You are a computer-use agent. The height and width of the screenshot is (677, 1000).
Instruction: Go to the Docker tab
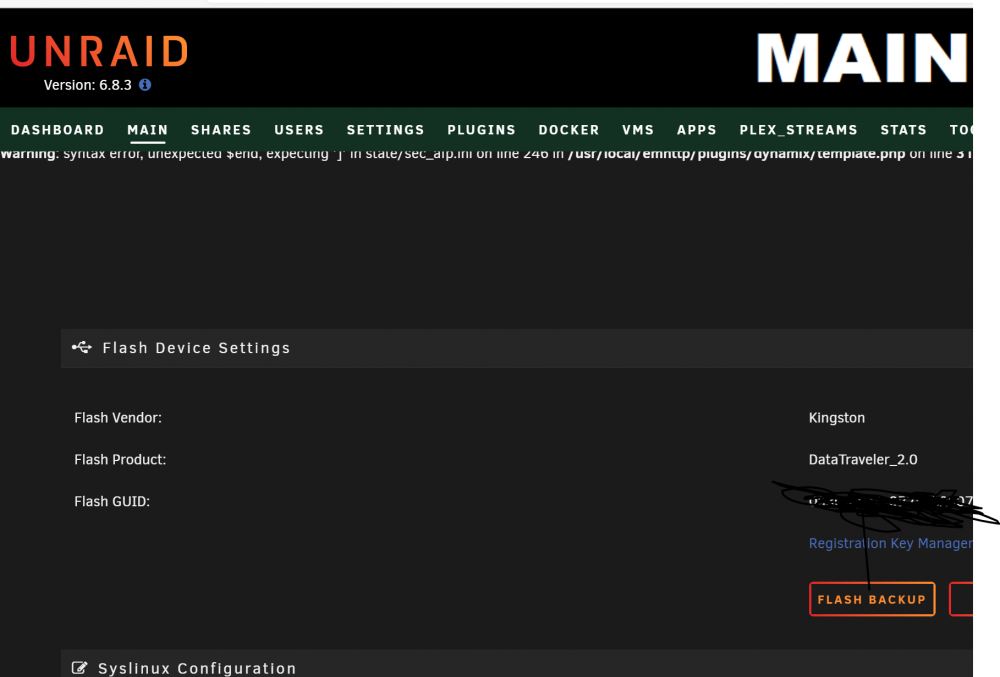(x=569, y=130)
